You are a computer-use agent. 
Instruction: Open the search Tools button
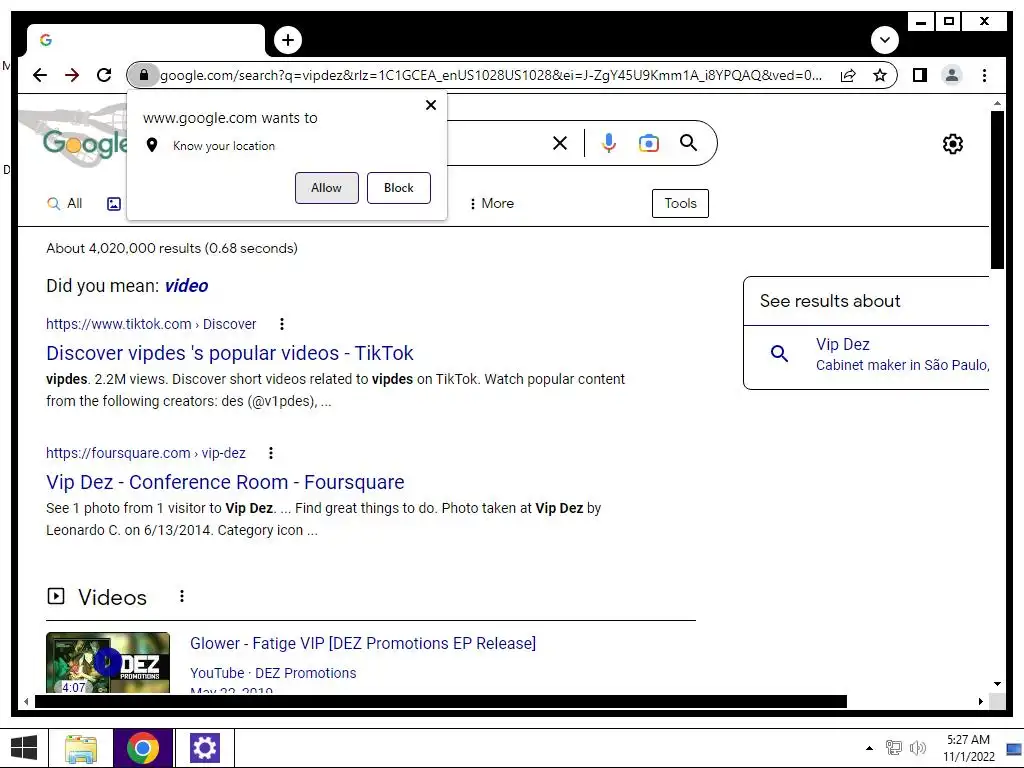(x=680, y=203)
